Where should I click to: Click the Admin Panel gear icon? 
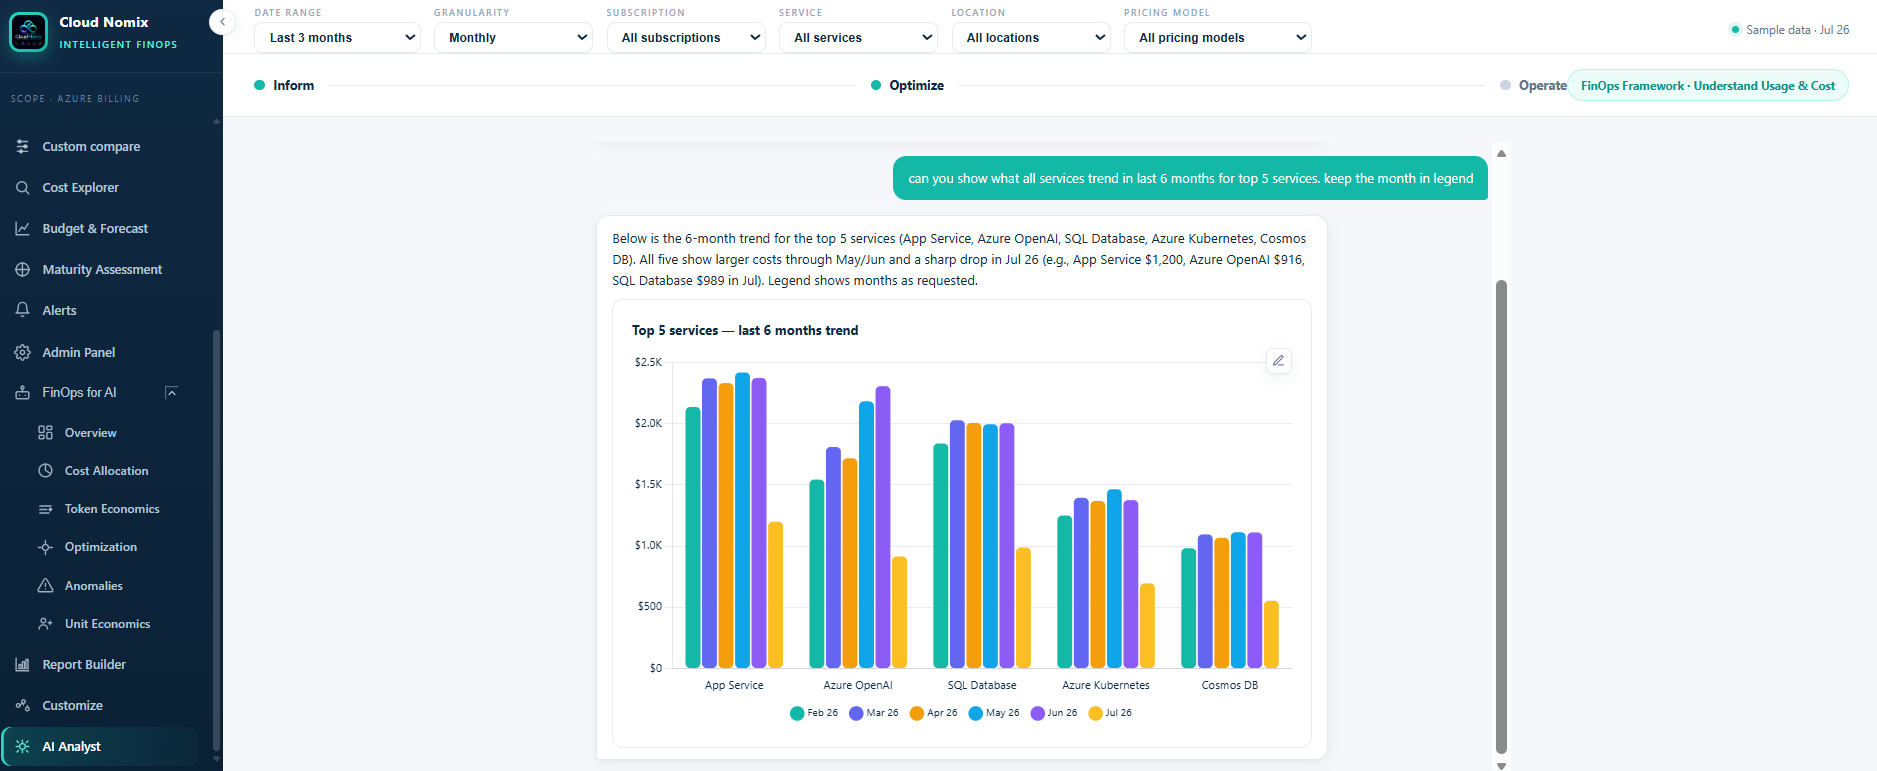(22, 352)
